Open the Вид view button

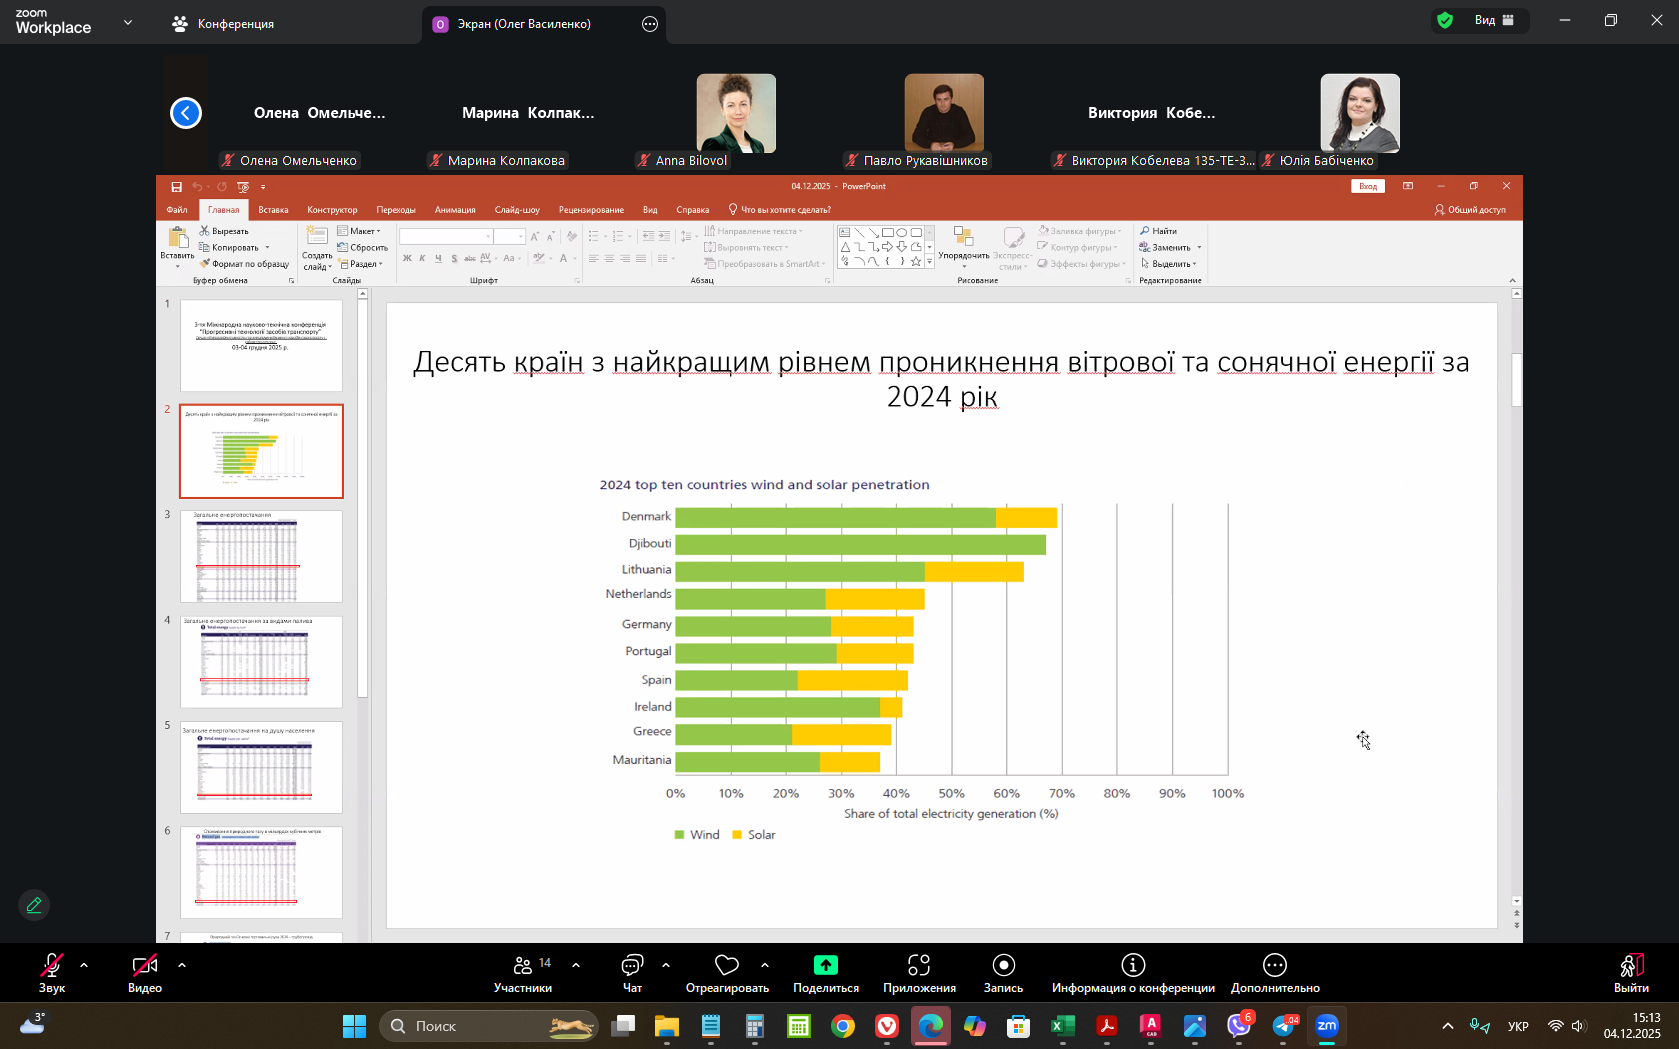coord(1494,20)
